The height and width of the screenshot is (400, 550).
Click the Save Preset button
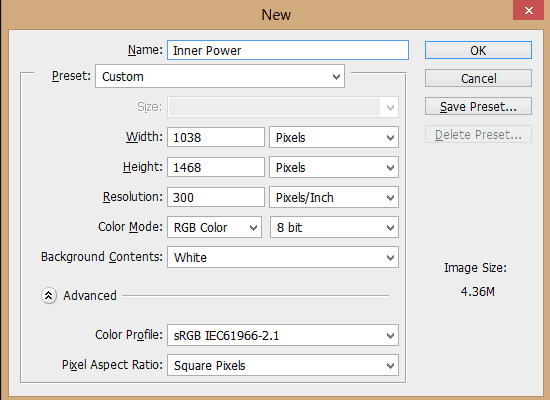point(478,106)
